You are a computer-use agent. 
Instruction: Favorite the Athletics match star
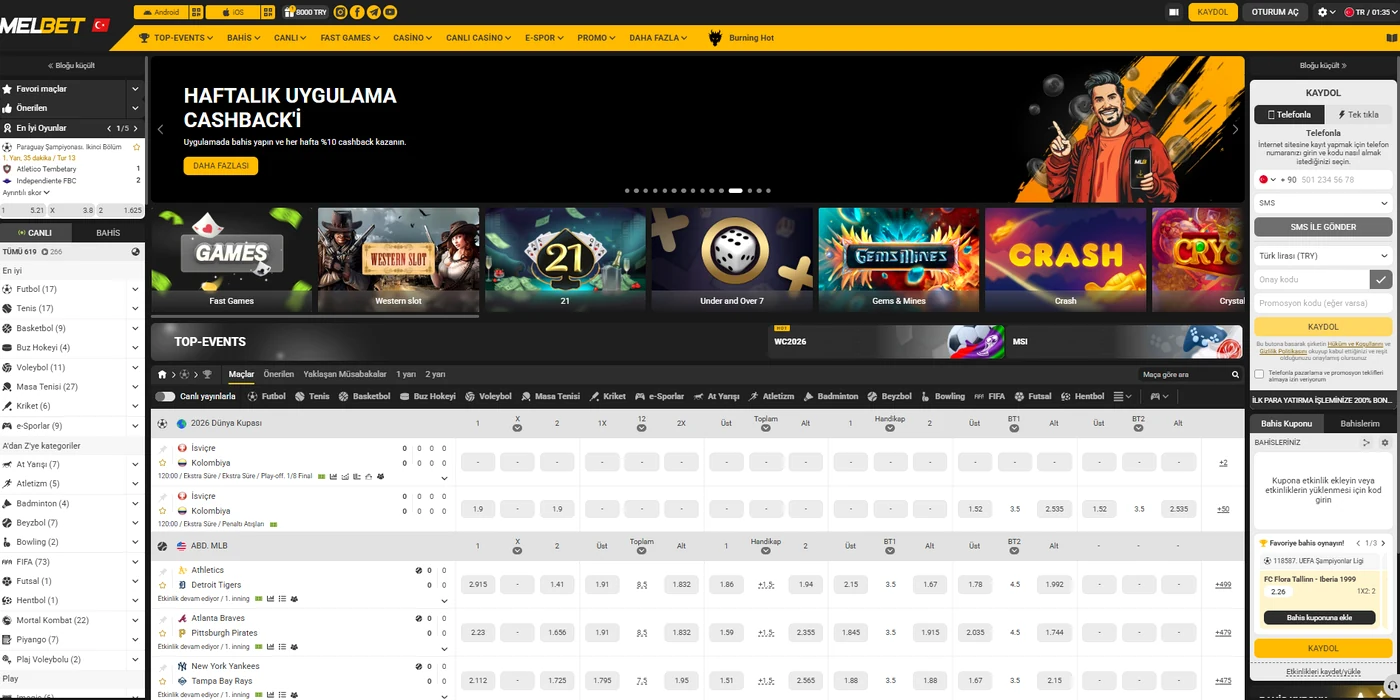[x=162, y=585]
